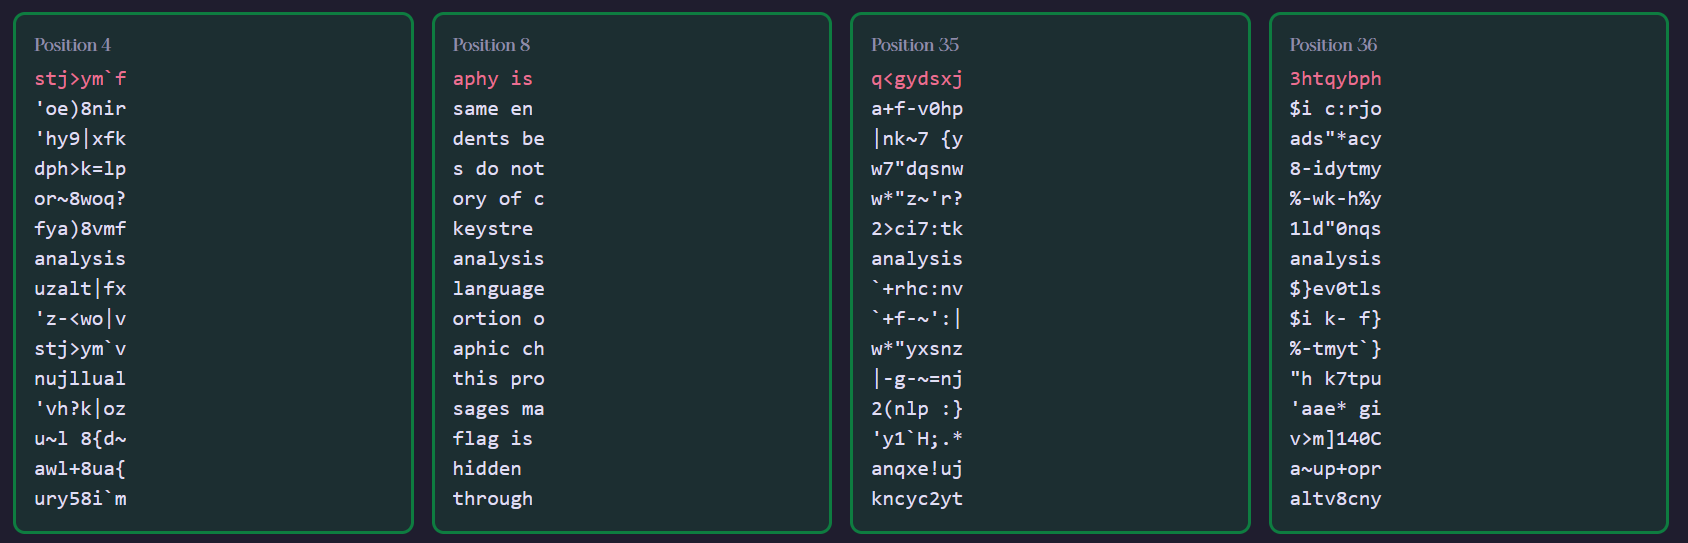Viewport: 1688px width, 543px height.
Task: Select the "hidden" line in Position 8
Action: click(x=487, y=469)
